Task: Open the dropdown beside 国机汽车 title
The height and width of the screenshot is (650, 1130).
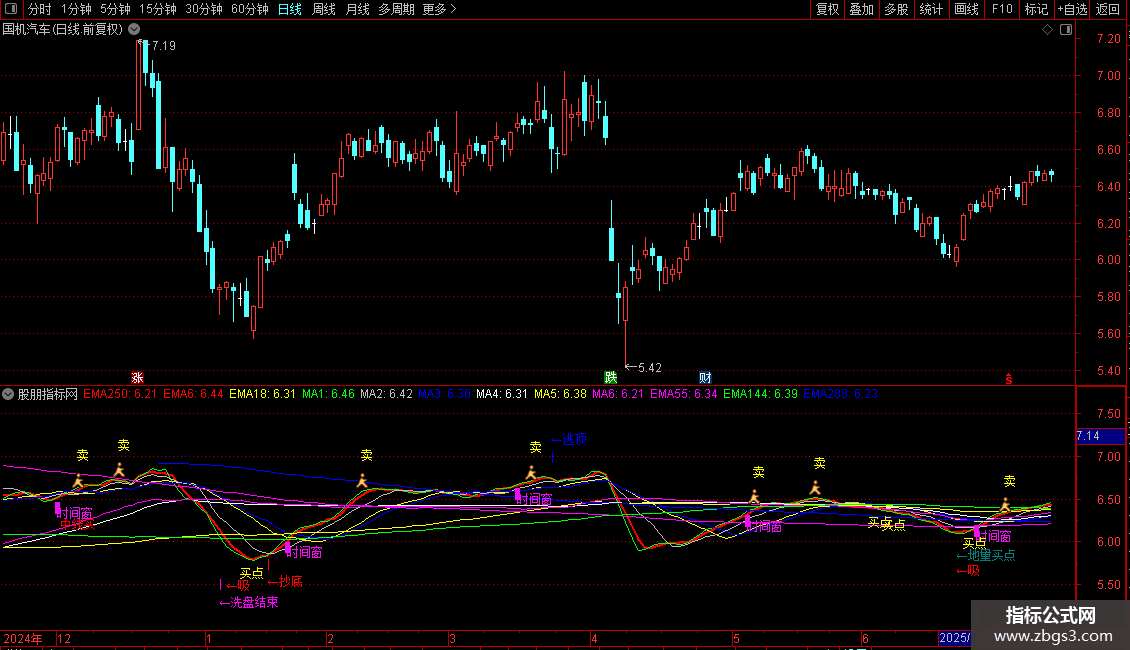Action: pos(134,30)
